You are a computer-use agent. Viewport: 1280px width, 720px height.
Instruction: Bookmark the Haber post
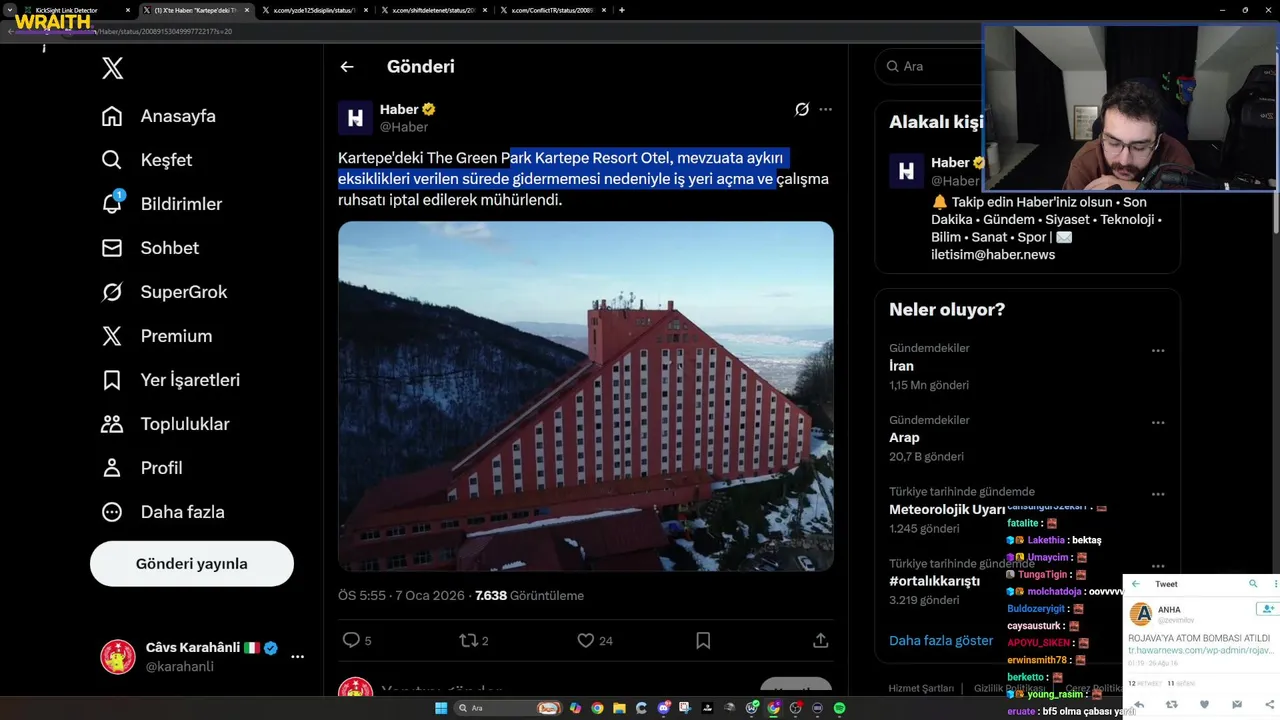(703, 640)
